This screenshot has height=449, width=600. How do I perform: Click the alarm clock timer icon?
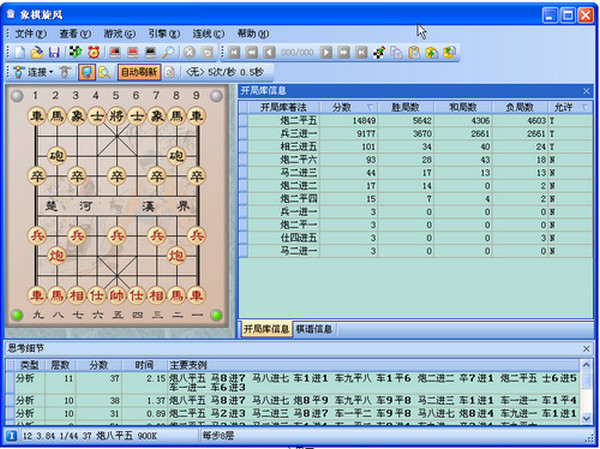93,52
